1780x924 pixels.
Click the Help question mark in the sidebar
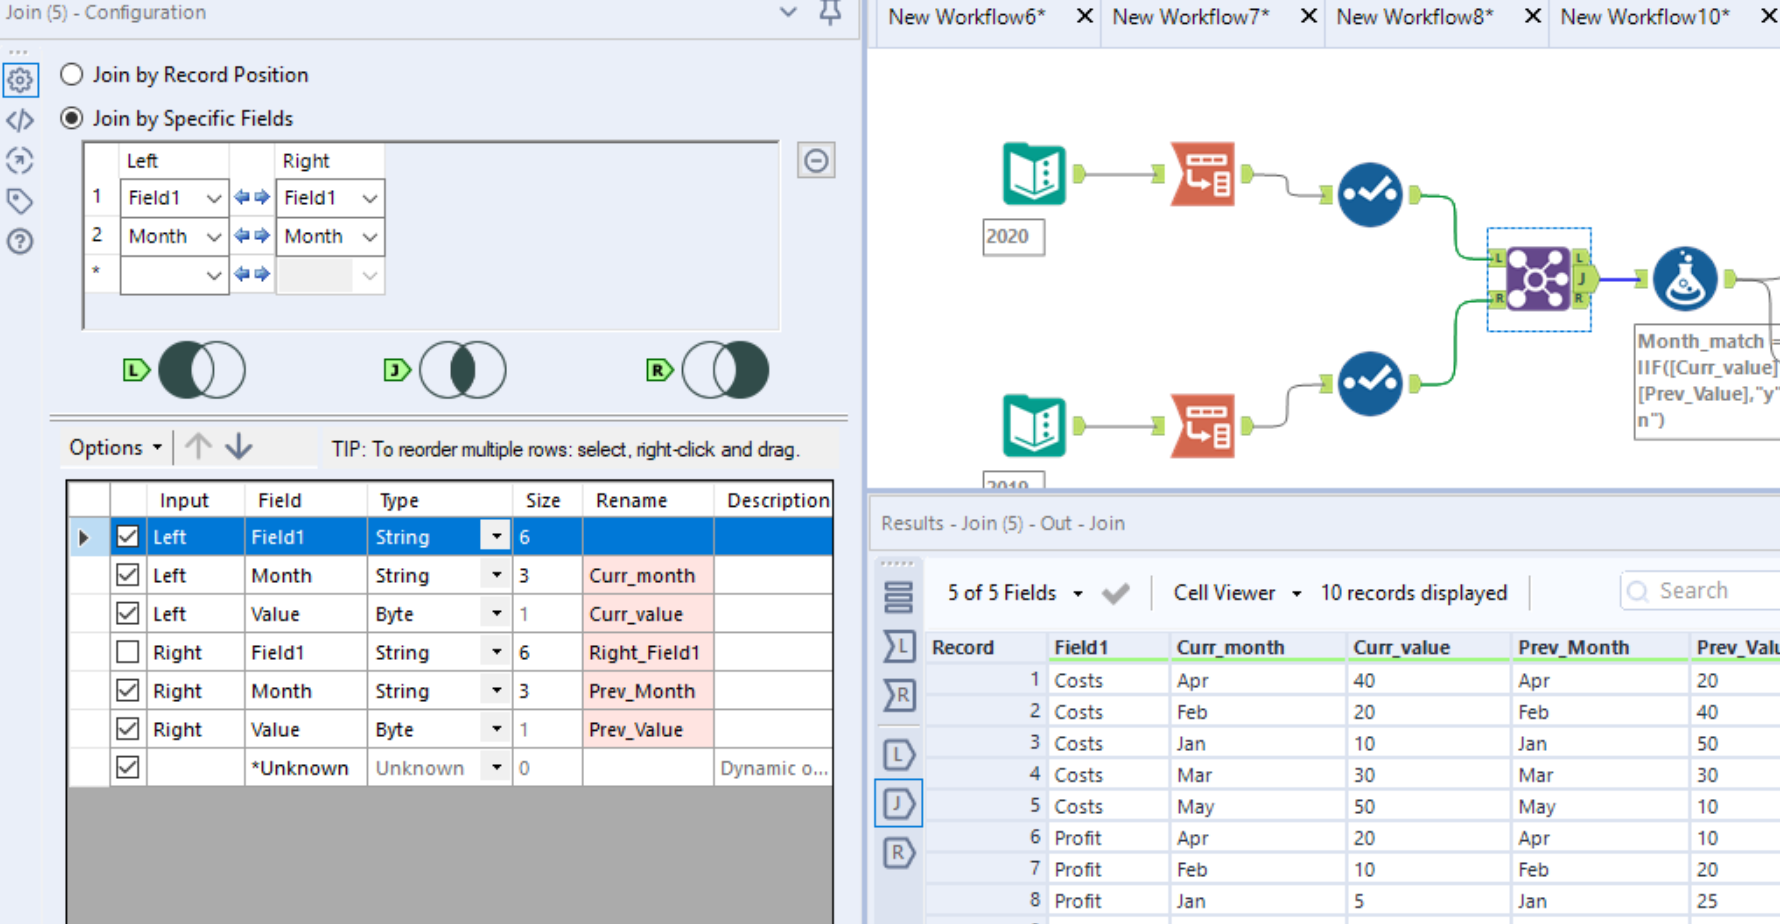(20, 241)
